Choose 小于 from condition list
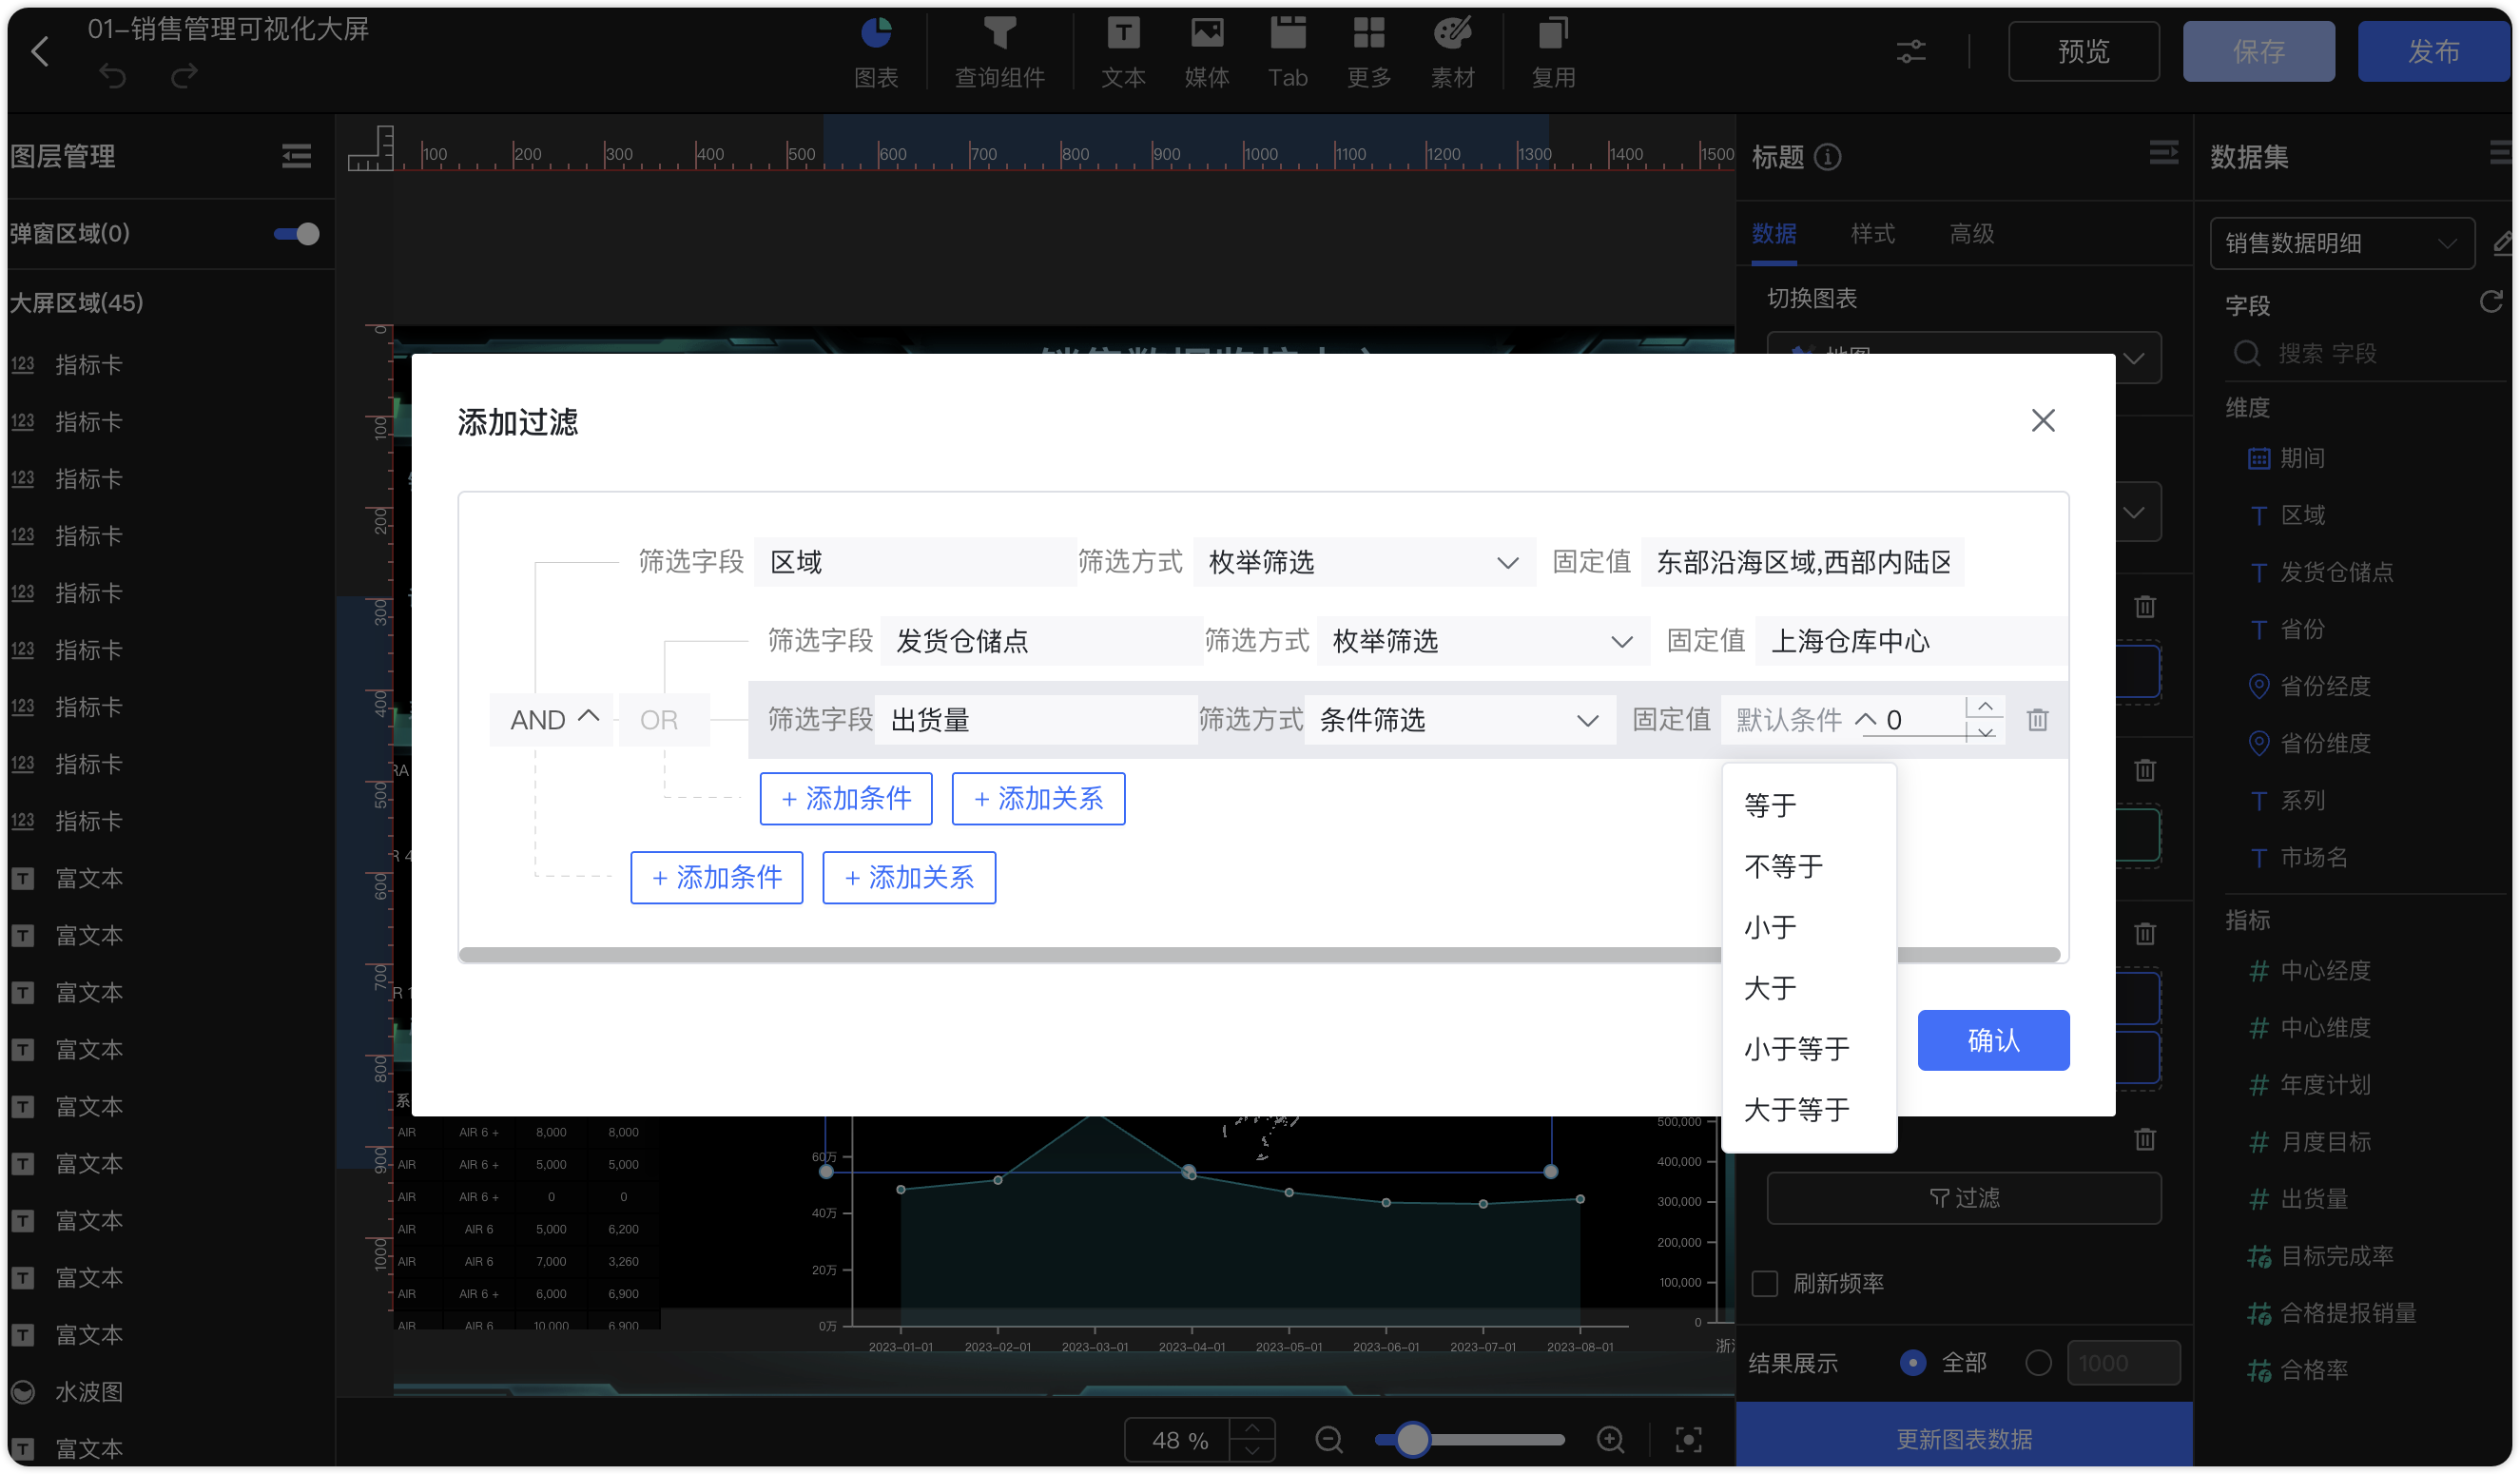Image resolution: width=2520 pixels, height=1474 pixels. [x=1808, y=927]
